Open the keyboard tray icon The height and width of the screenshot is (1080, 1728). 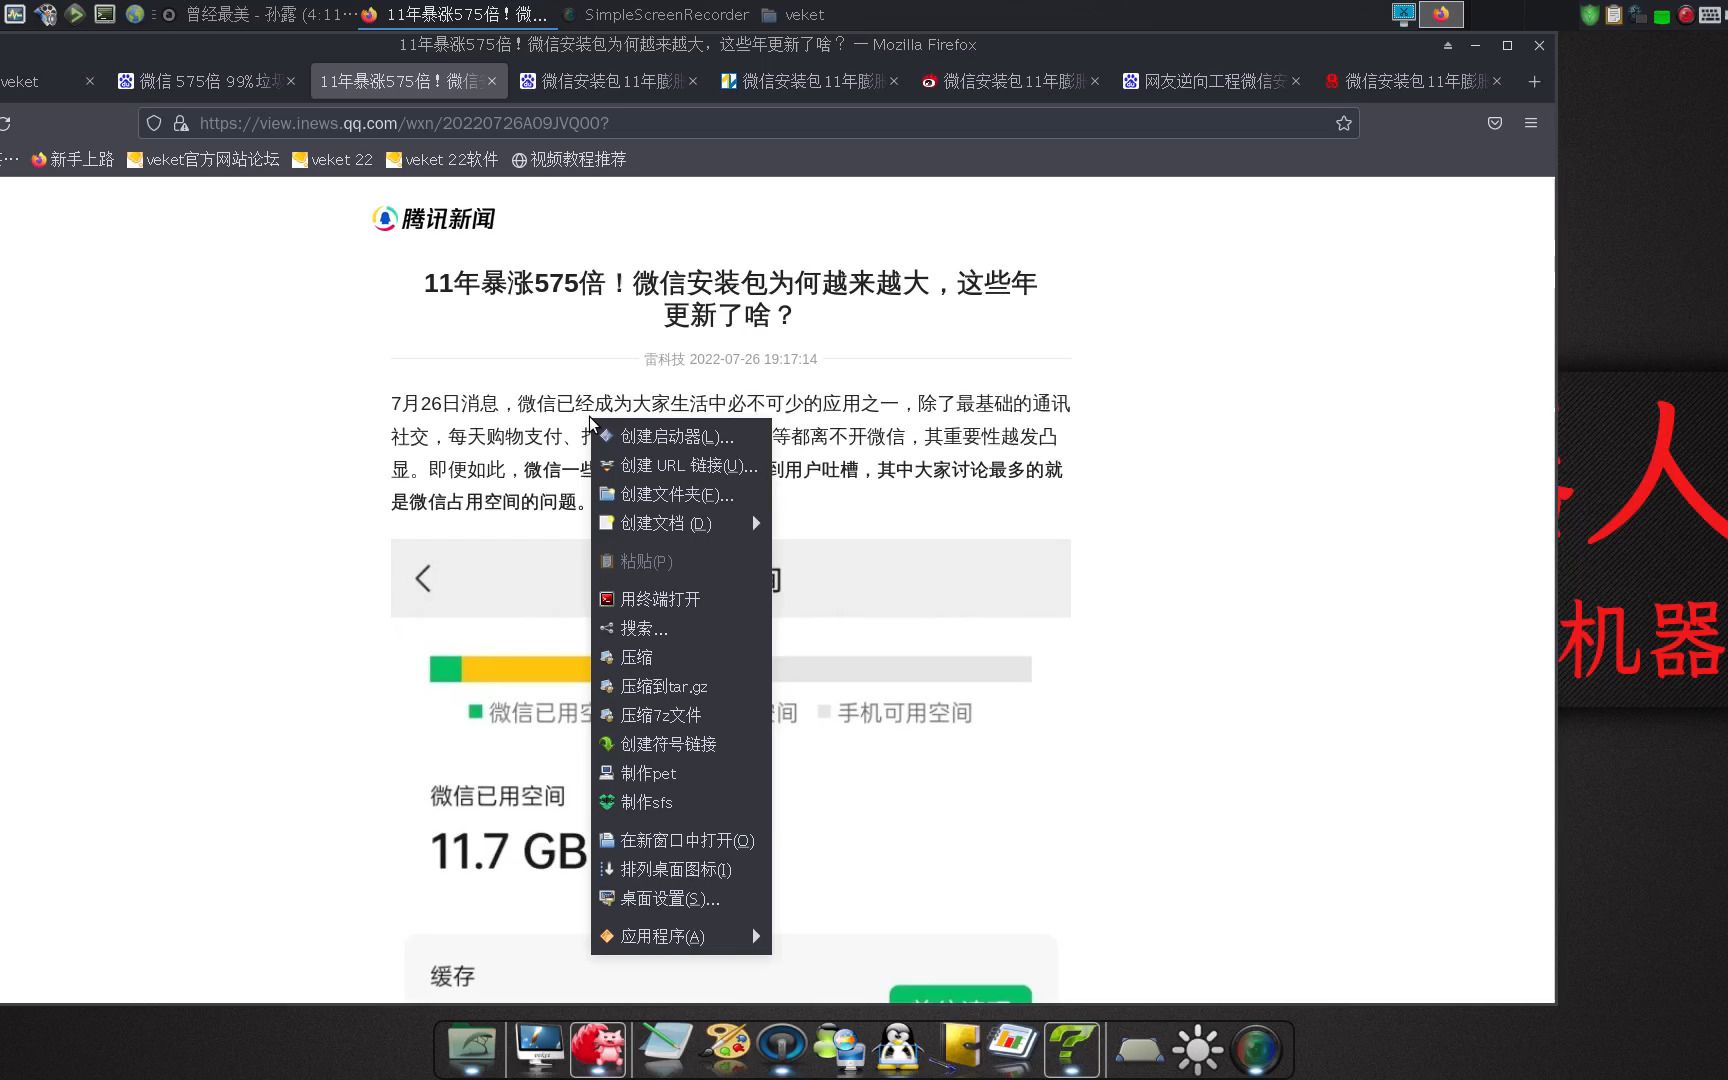pyautogui.click(x=1710, y=14)
